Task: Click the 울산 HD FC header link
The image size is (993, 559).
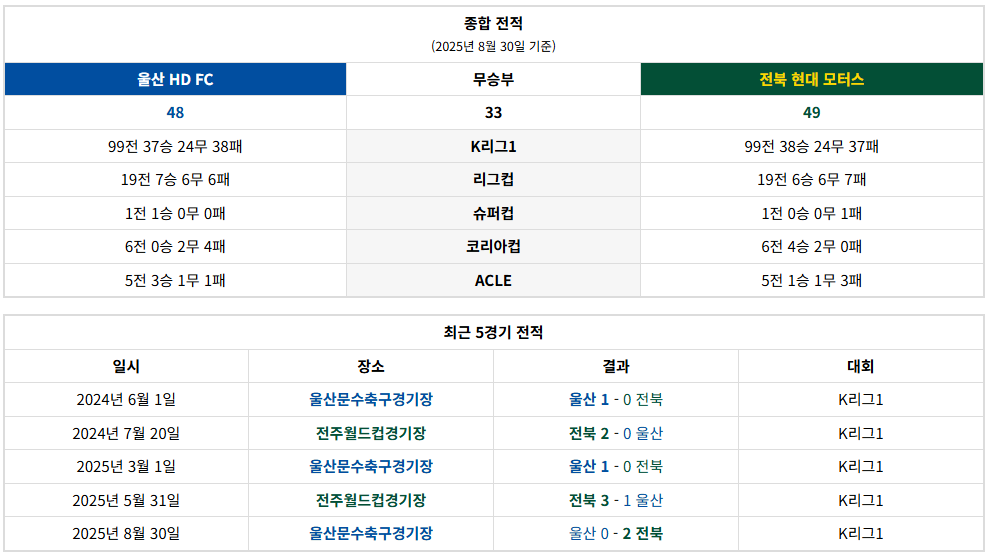Action: (175, 80)
